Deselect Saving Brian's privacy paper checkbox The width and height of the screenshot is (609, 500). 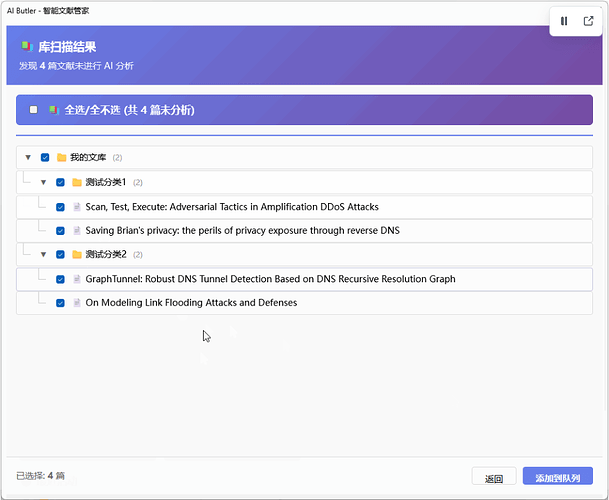coord(60,231)
